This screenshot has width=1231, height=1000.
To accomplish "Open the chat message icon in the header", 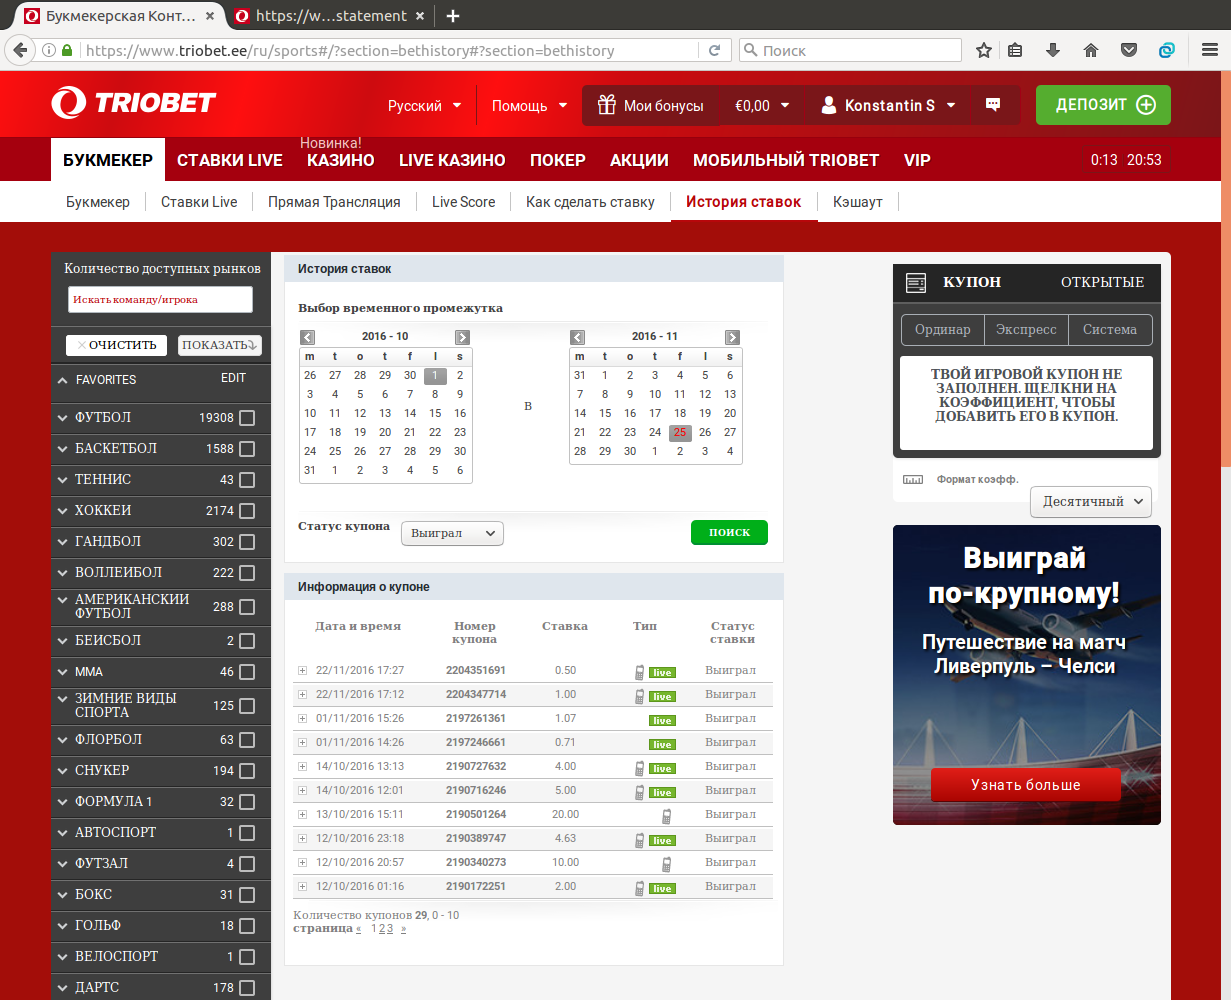I will pyautogui.click(x=993, y=104).
